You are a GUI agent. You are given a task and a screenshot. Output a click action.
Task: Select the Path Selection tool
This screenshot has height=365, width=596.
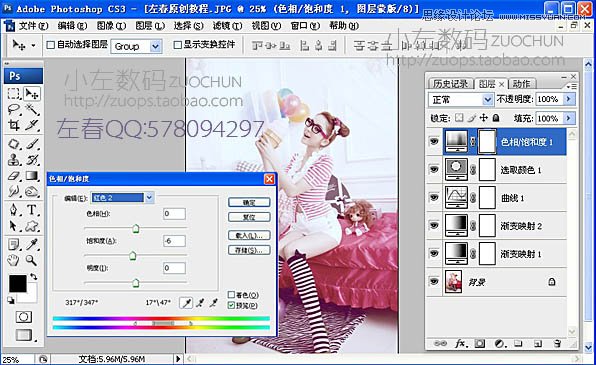14,226
